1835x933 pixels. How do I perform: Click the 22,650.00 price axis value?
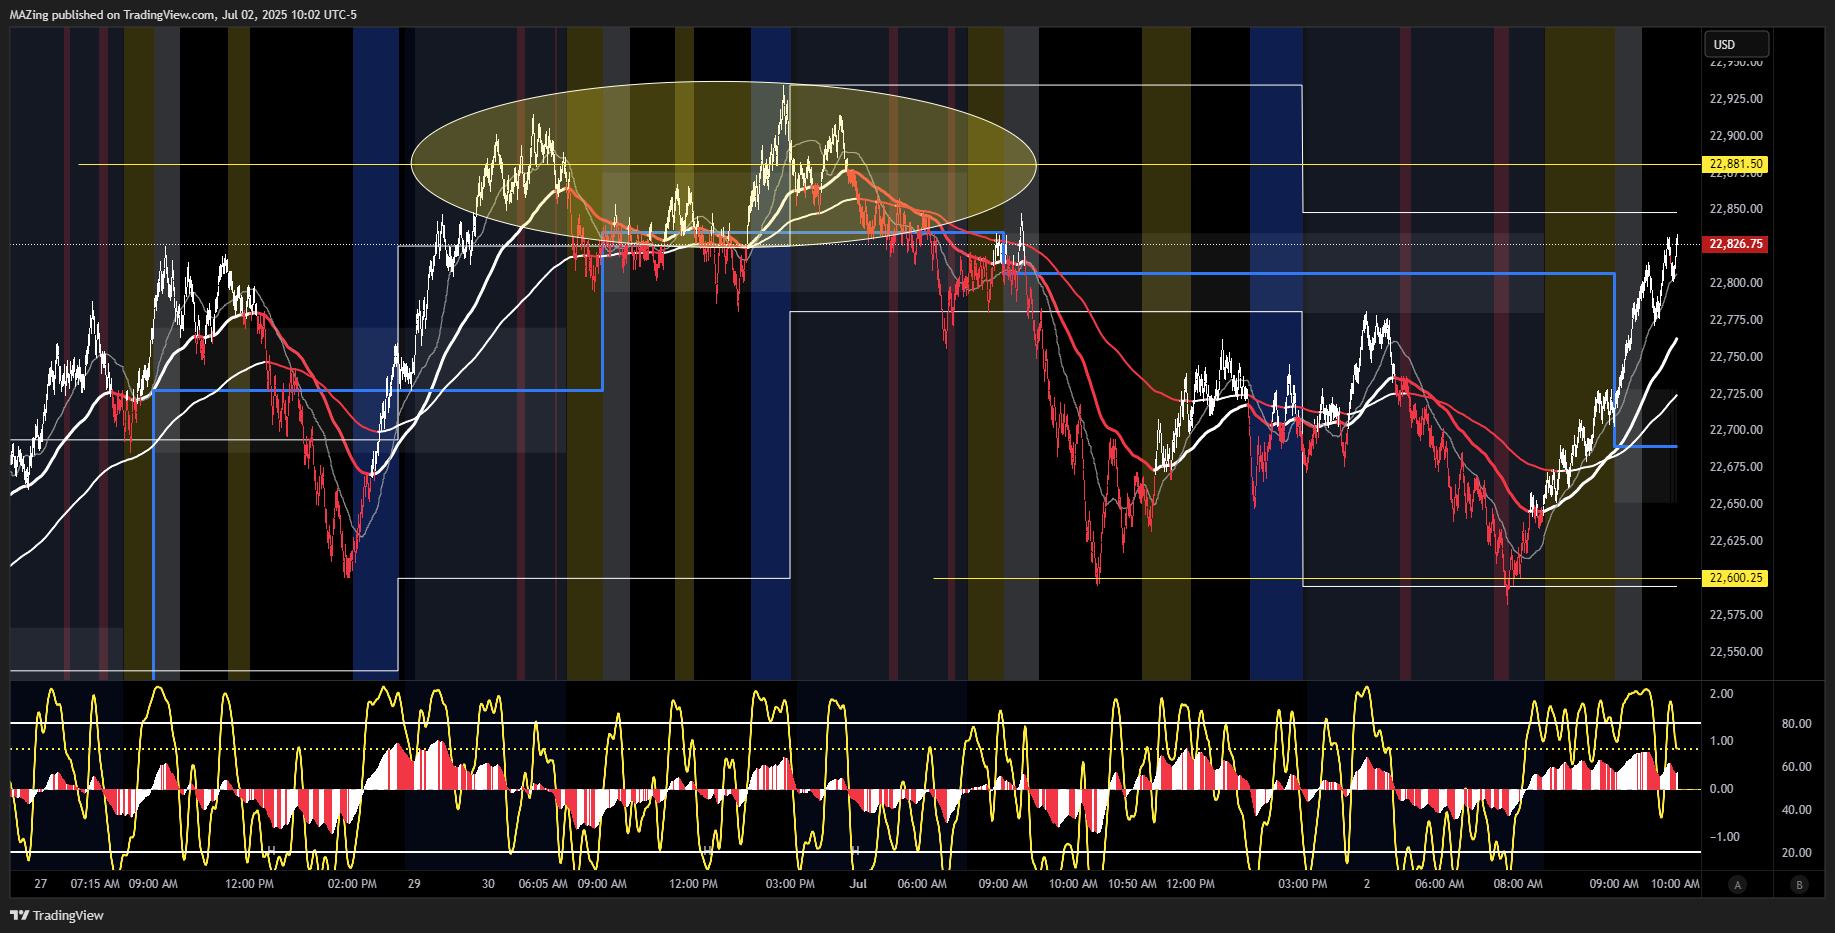[1736, 504]
